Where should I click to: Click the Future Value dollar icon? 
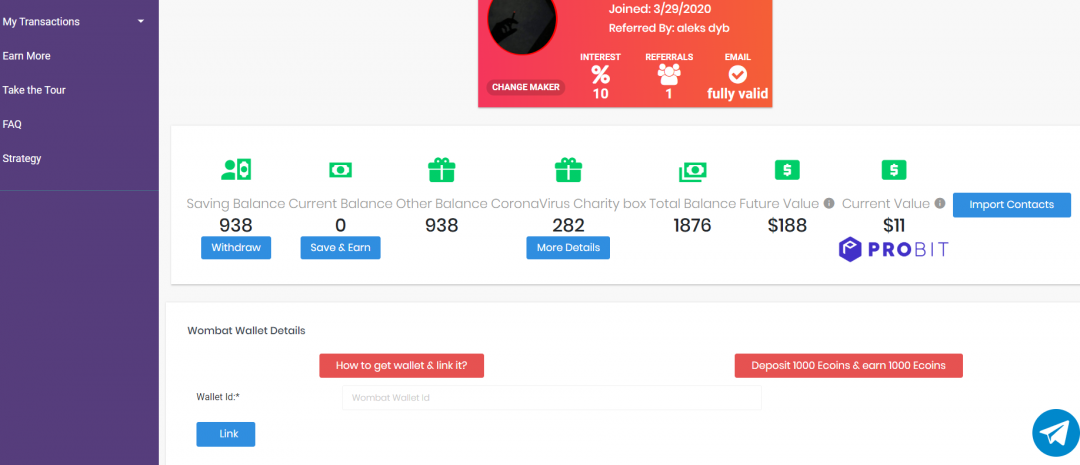[787, 170]
